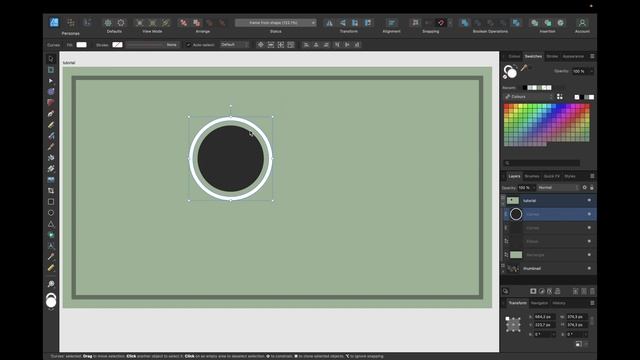Select the Zoom tool in left toolbar
The image size is (640, 360).
coord(51,284)
